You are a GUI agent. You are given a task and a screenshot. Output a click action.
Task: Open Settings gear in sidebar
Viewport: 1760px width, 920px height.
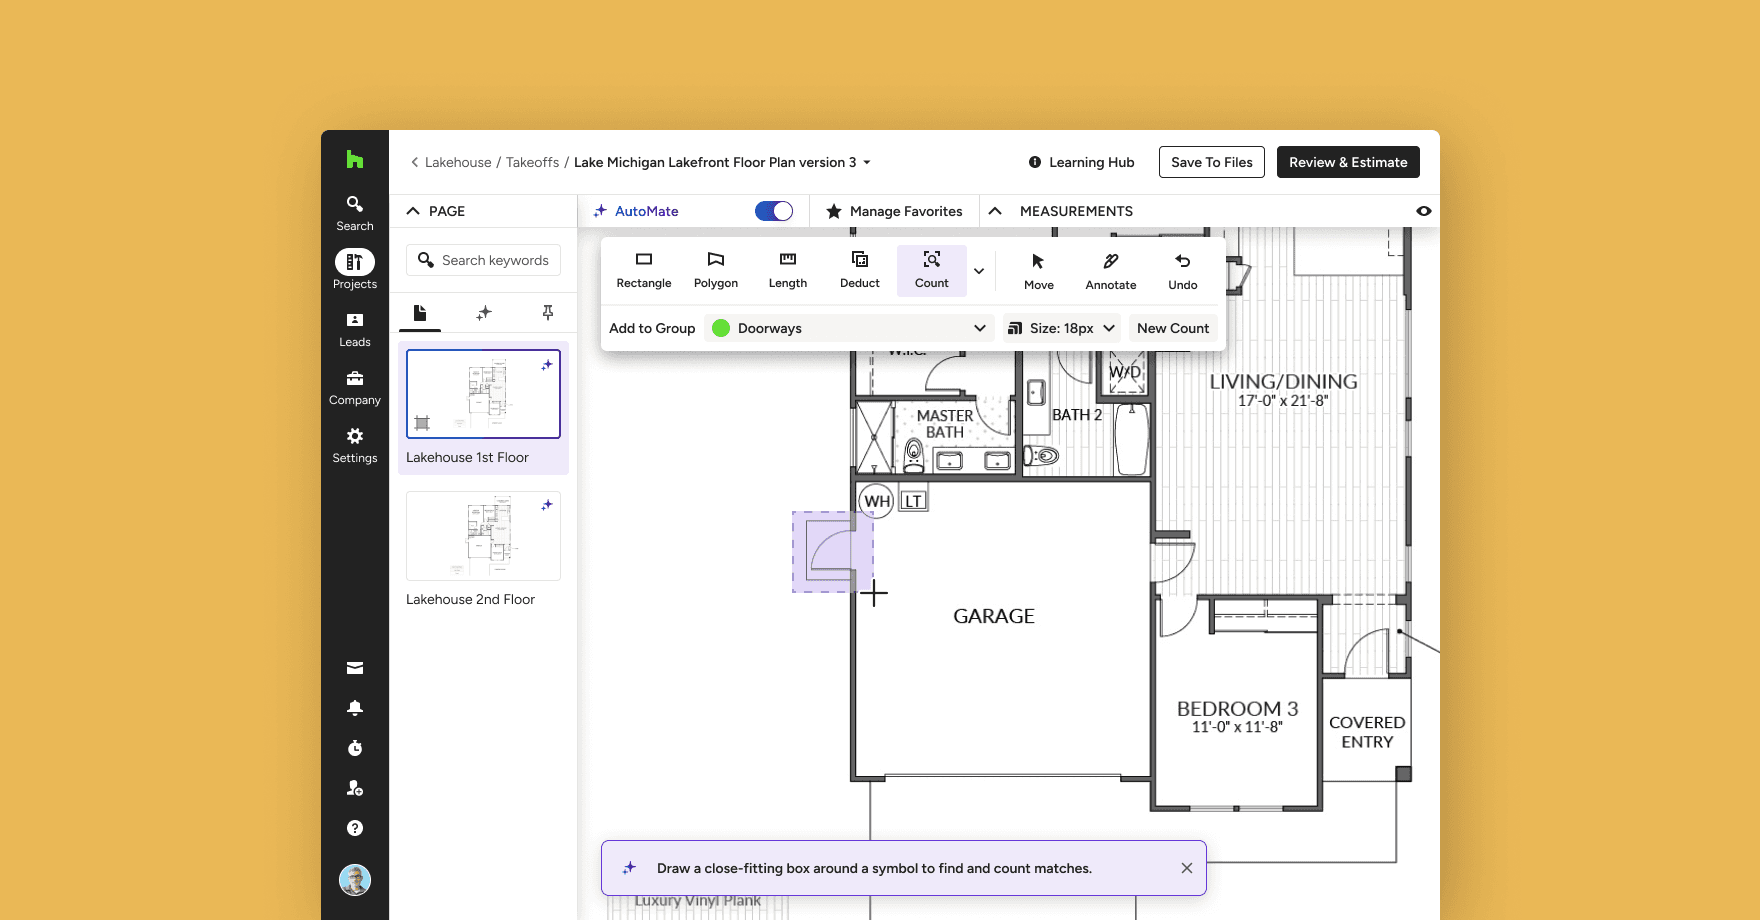355,446
